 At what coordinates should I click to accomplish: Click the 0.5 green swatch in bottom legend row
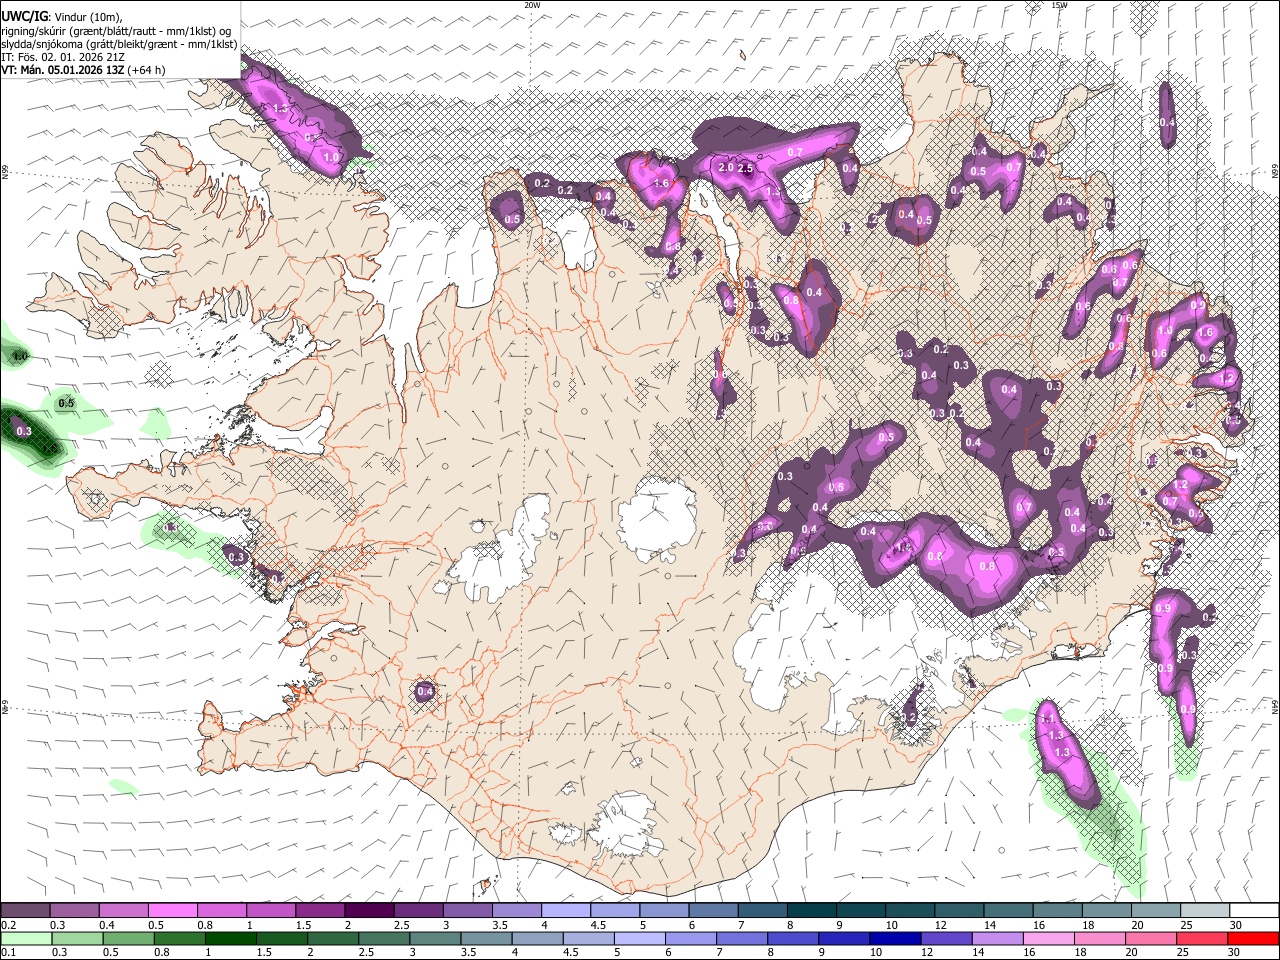128,938
